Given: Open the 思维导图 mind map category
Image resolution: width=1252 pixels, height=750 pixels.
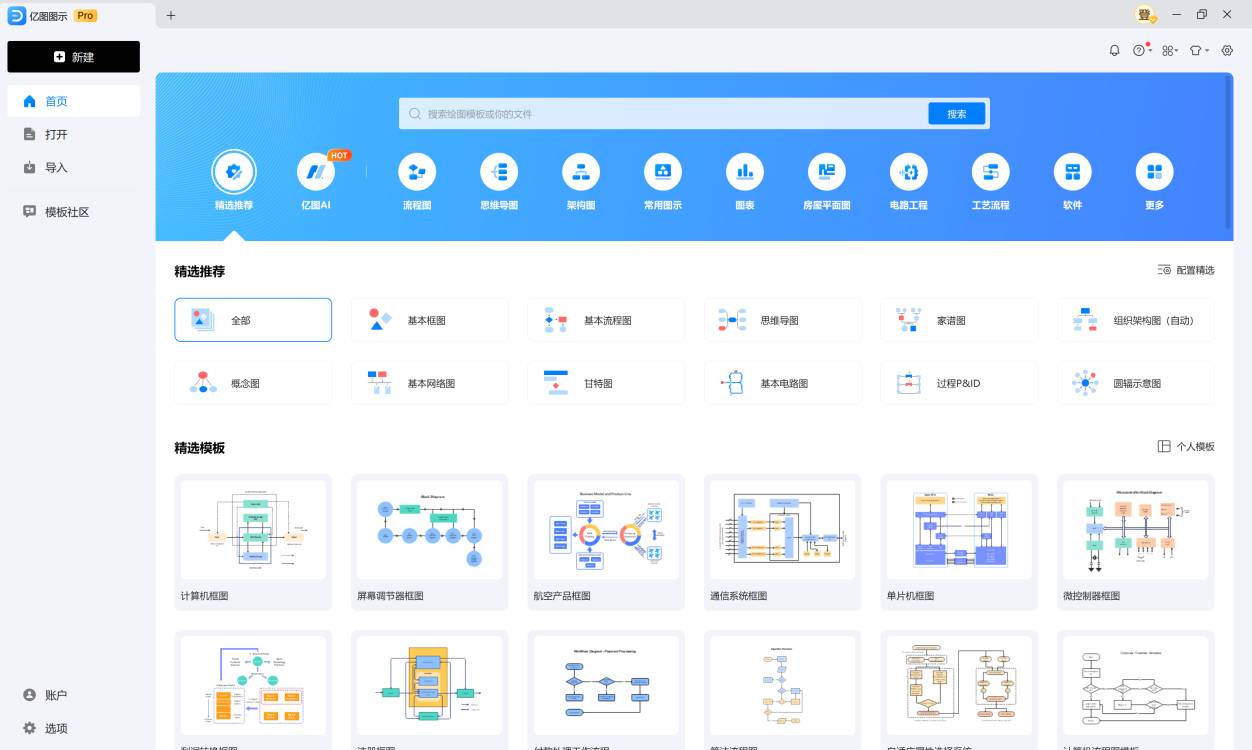Looking at the screenshot, I should click(x=499, y=180).
